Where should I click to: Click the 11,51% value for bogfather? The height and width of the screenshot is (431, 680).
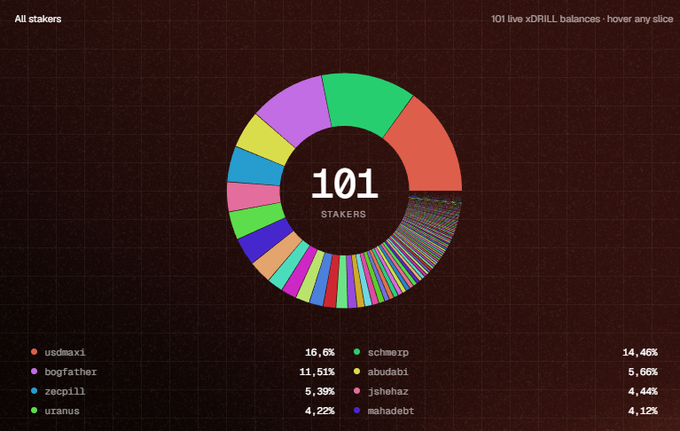(317, 372)
